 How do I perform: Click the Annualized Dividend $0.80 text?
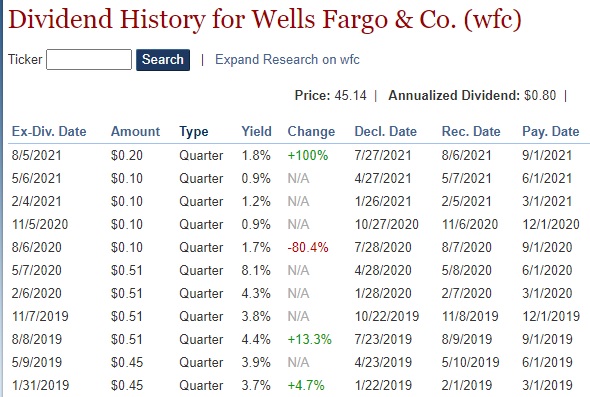(472, 95)
